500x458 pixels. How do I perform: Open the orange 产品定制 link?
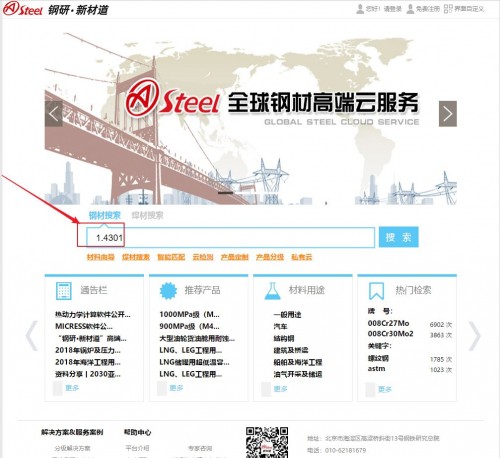point(234,257)
